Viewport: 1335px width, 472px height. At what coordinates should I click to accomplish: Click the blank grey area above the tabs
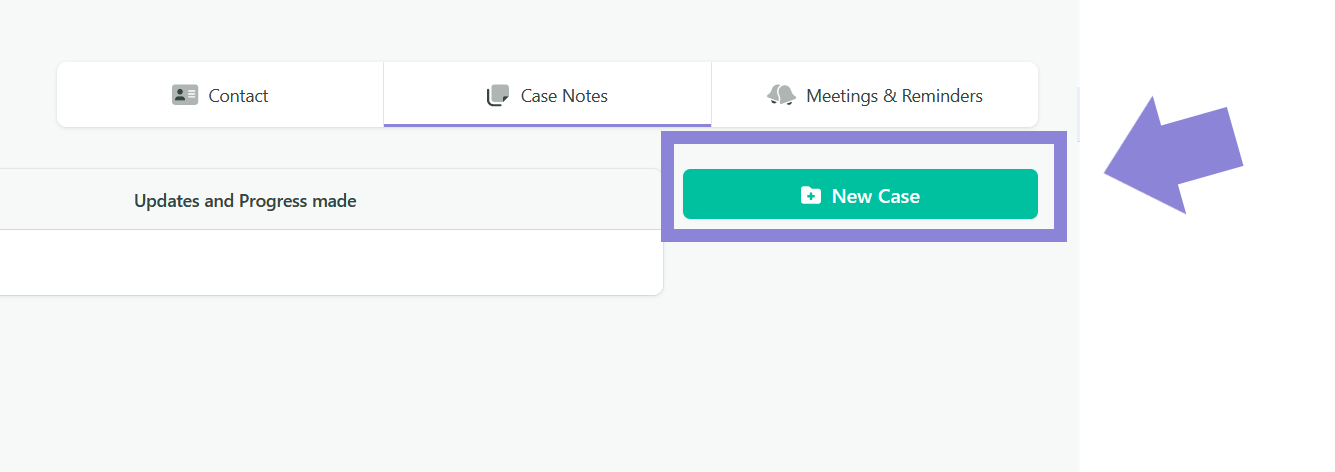coord(540,28)
